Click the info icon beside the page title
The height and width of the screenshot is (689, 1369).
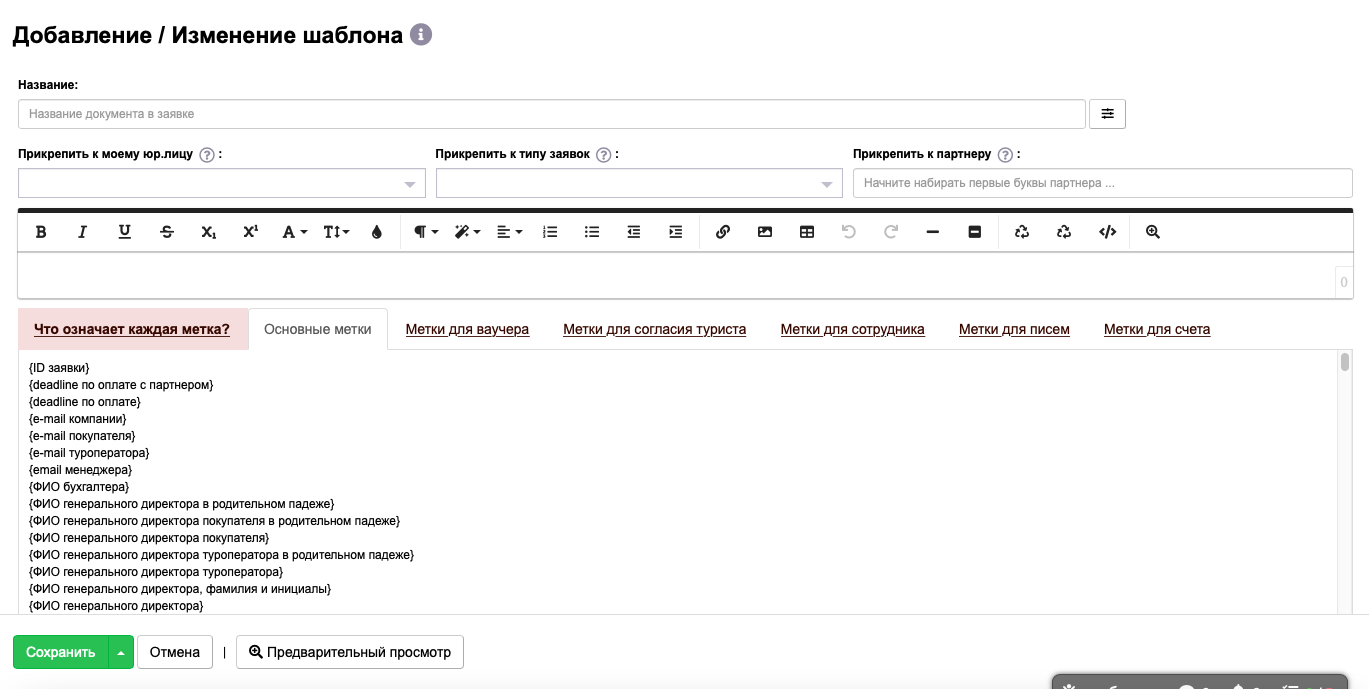click(421, 35)
